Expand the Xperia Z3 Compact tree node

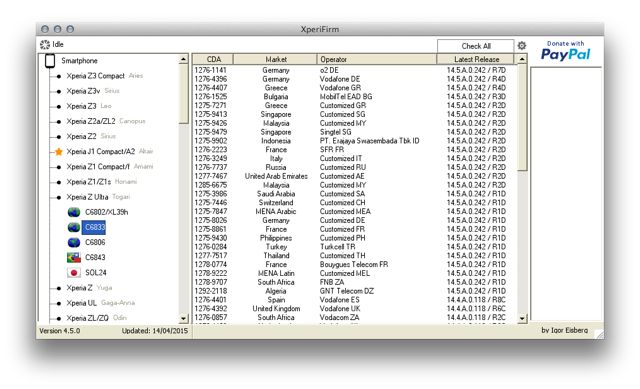[59, 76]
